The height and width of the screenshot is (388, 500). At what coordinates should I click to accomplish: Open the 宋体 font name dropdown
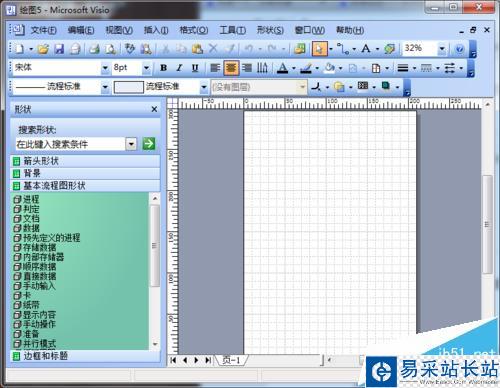tap(105, 68)
